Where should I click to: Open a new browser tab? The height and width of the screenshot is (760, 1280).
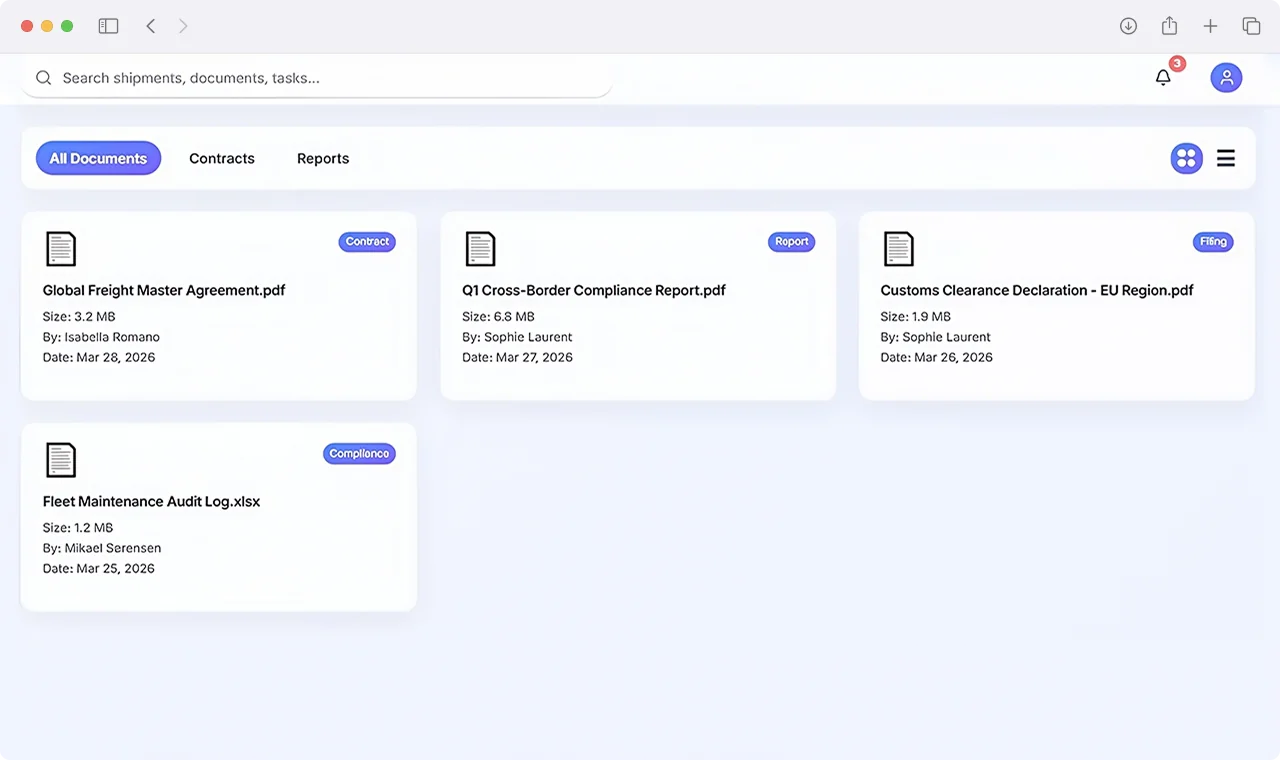pyautogui.click(x=1210, y=26)
